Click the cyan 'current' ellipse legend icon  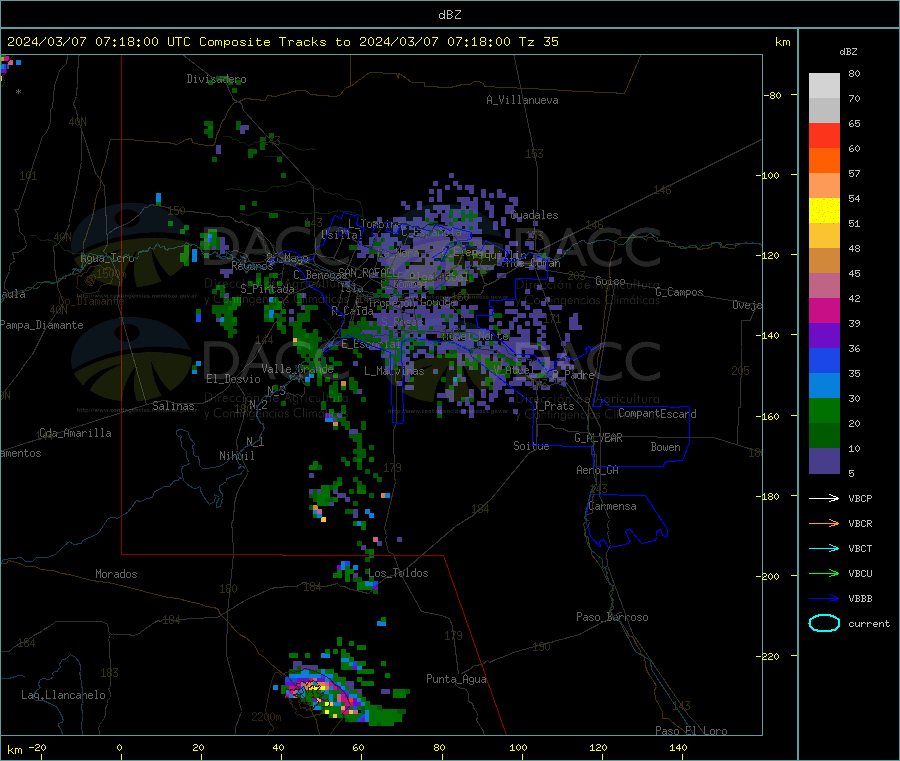[x=824, y=623]
